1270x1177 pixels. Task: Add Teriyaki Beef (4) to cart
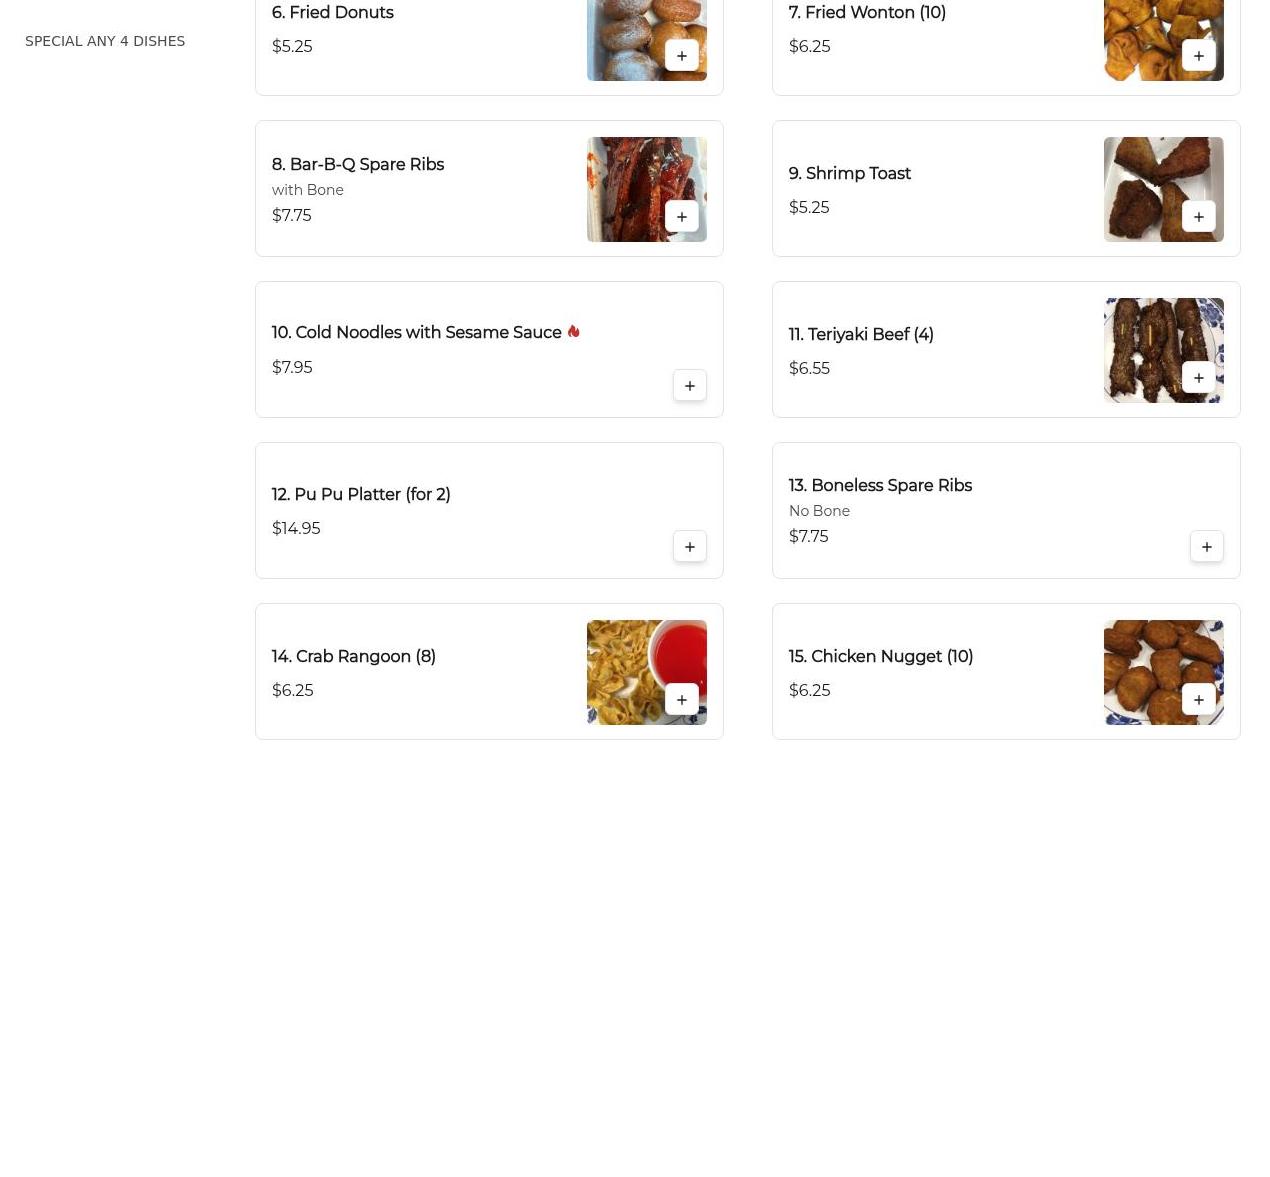pos(1199,378)
